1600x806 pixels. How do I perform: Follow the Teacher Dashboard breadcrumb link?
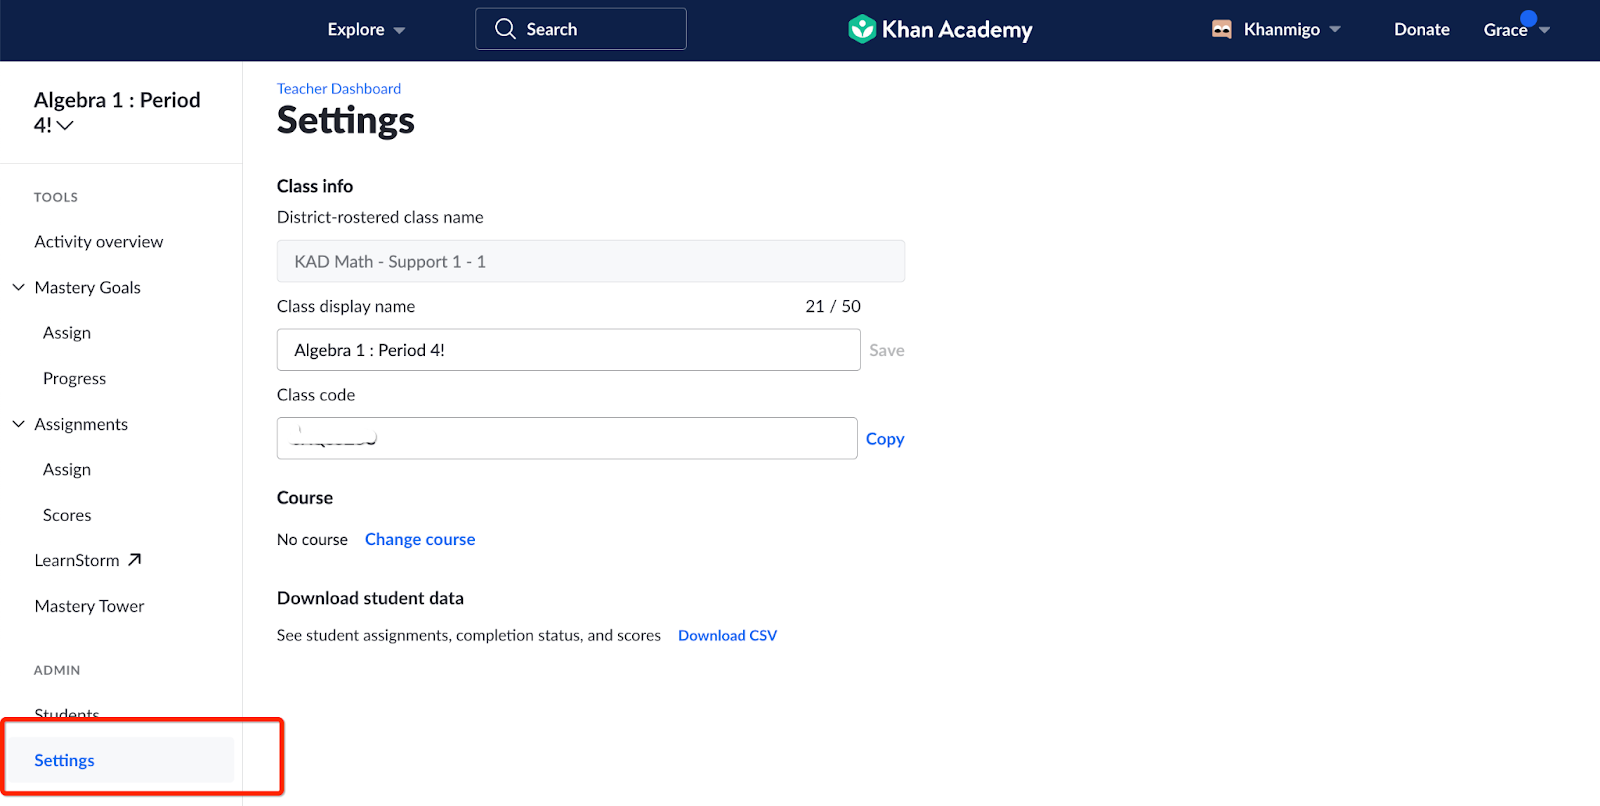tap(339, 89)
